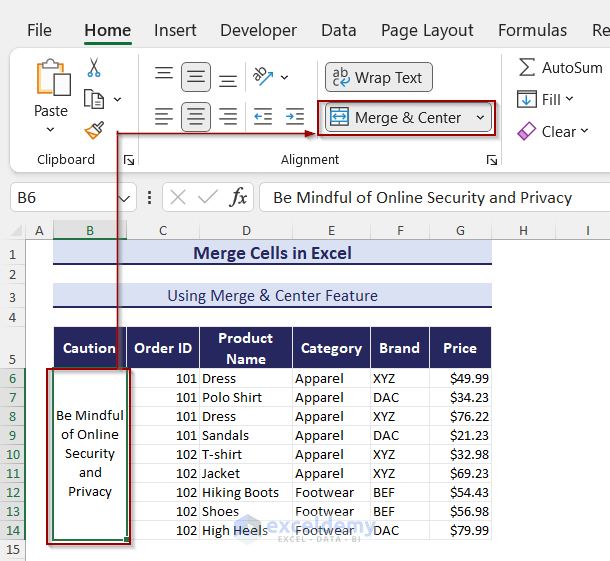Toggle horizontal Center alignment
The height and width of the screenshot is (561, 610).
tap(196, 117)
